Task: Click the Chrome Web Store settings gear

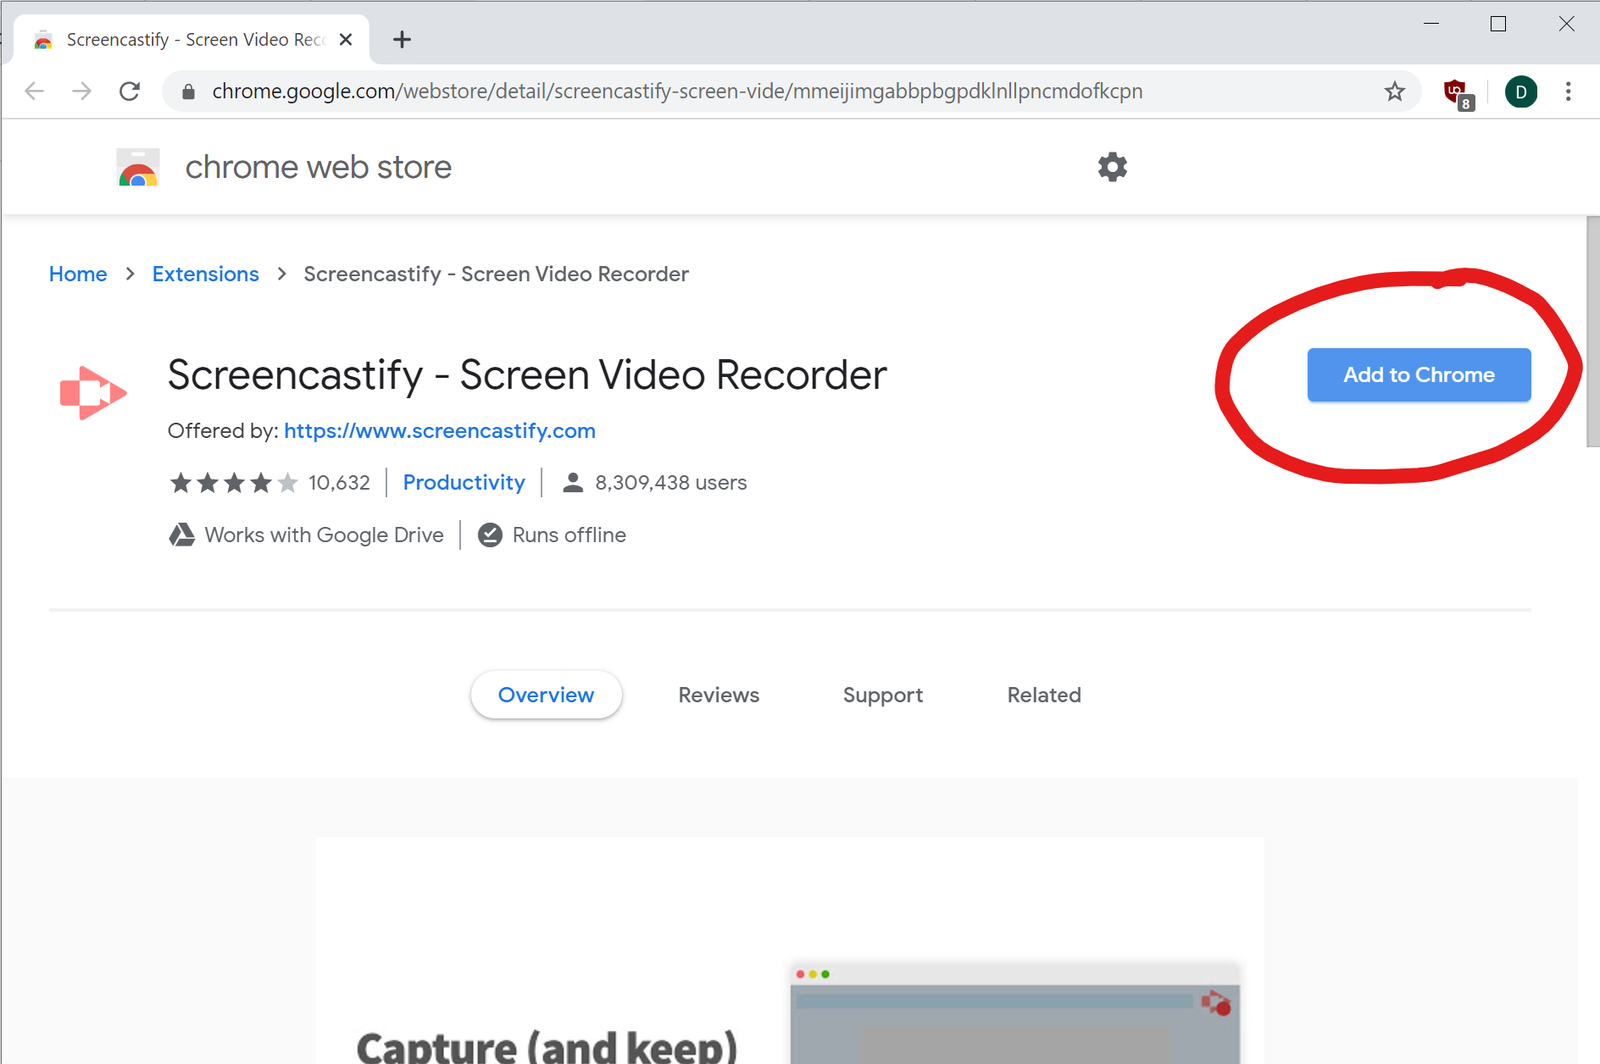Action: click(1112, 167)
